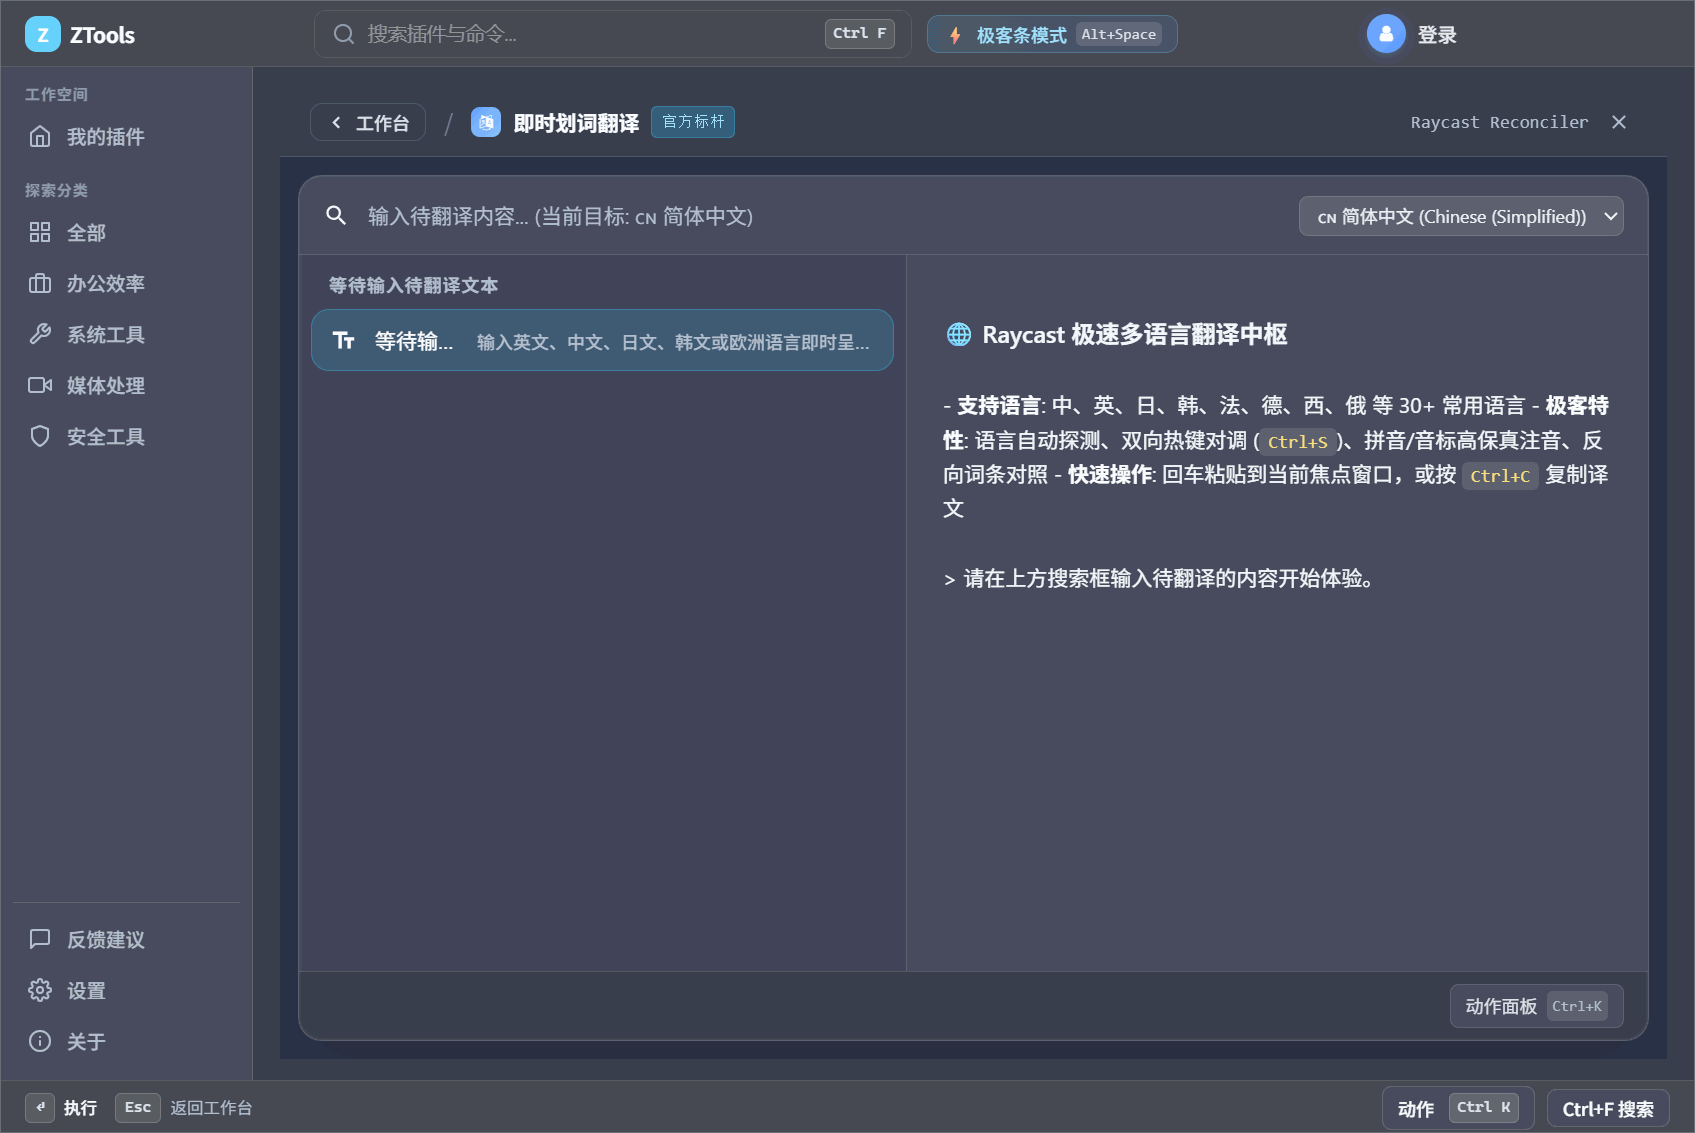This screenshot has height=1133, width=1695.
Task: Click the top search magnifier icon
Action: coord(344,34)
